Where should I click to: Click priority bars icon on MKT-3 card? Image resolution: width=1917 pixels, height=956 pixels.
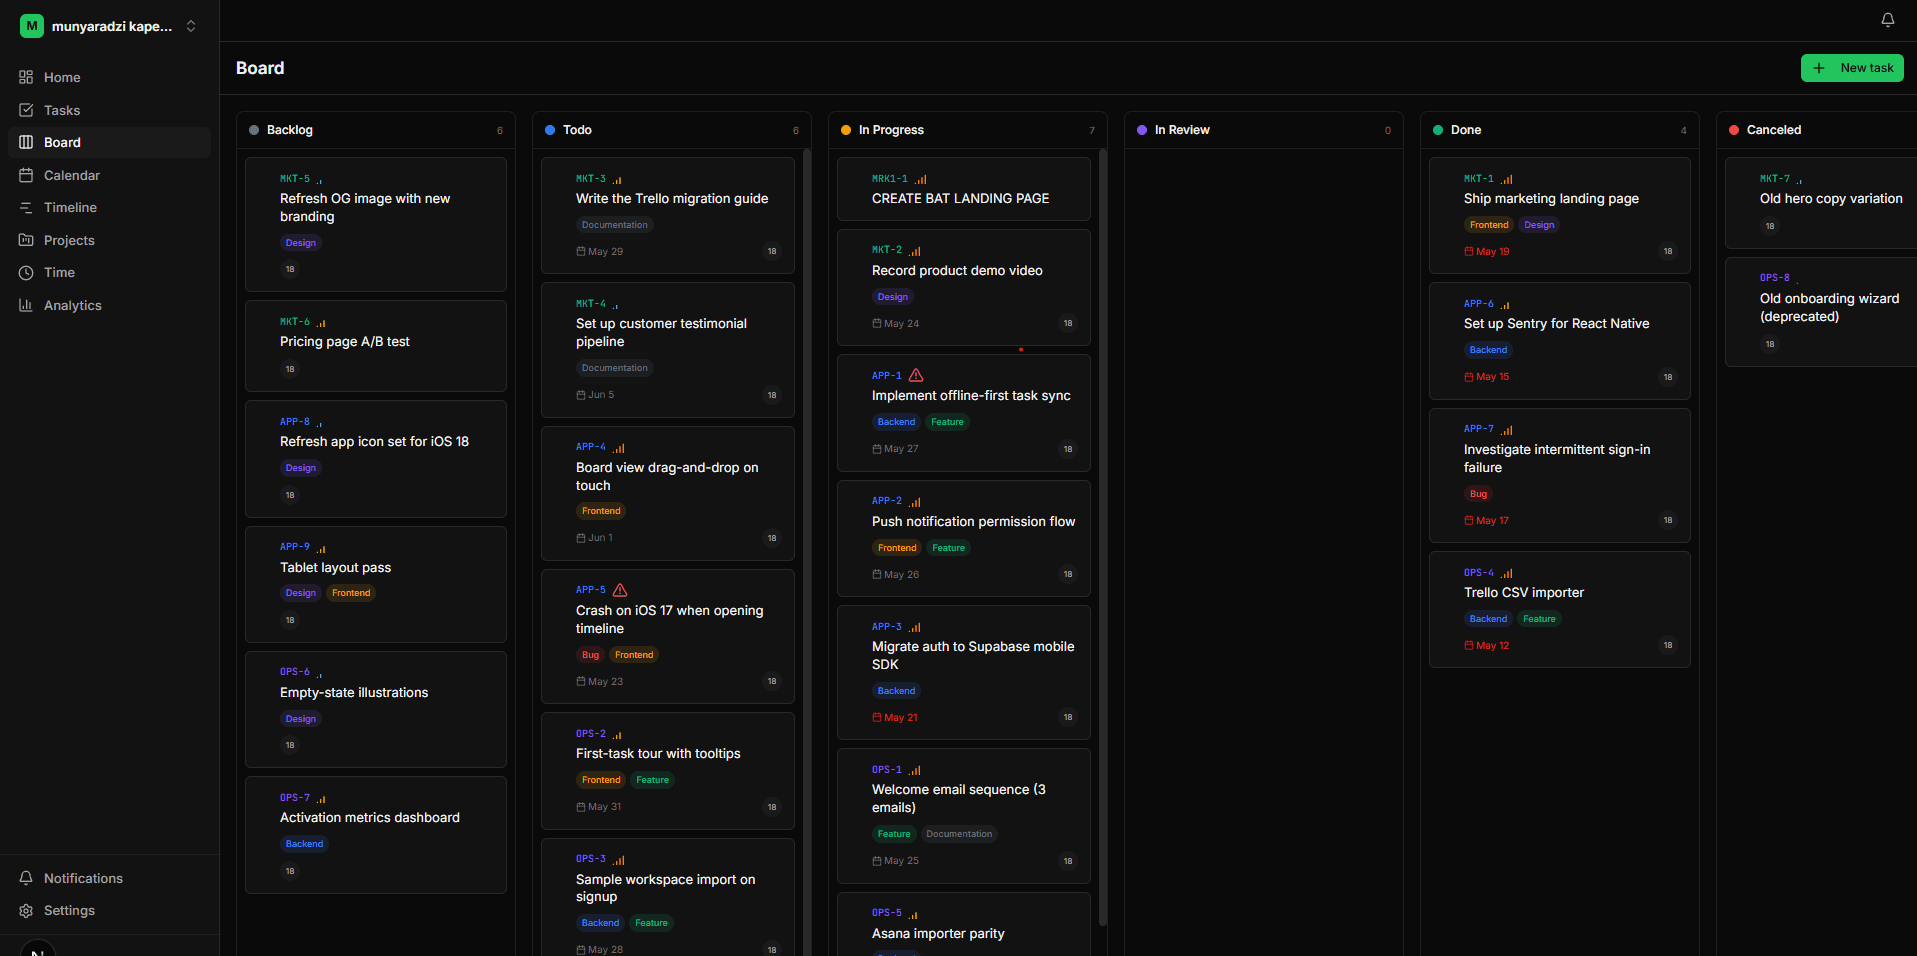[x=617, y=179]
